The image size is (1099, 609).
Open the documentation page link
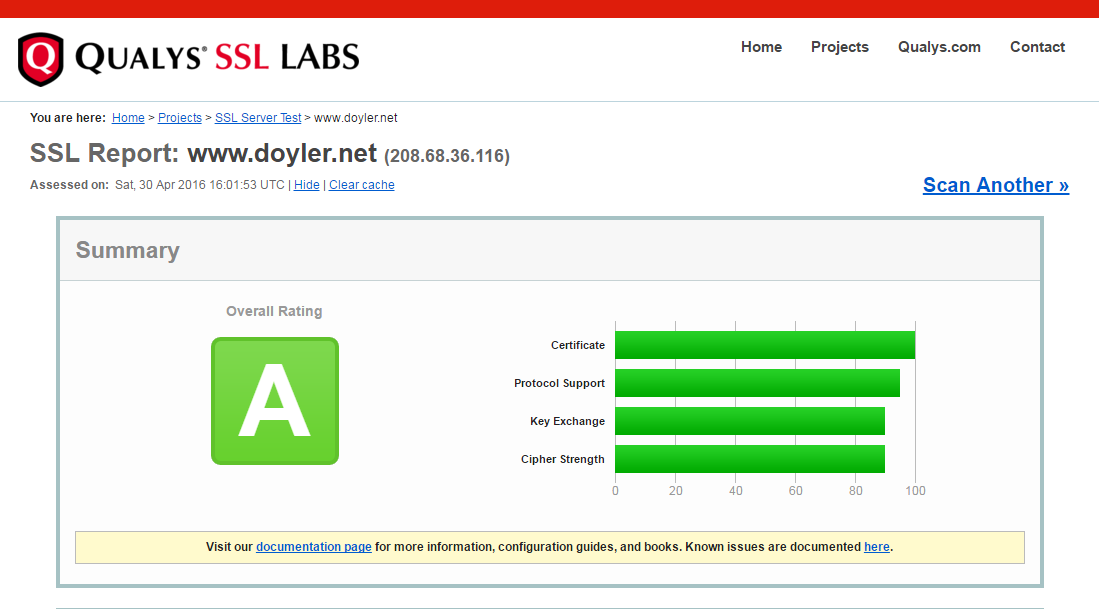click(x=313, y=547)
